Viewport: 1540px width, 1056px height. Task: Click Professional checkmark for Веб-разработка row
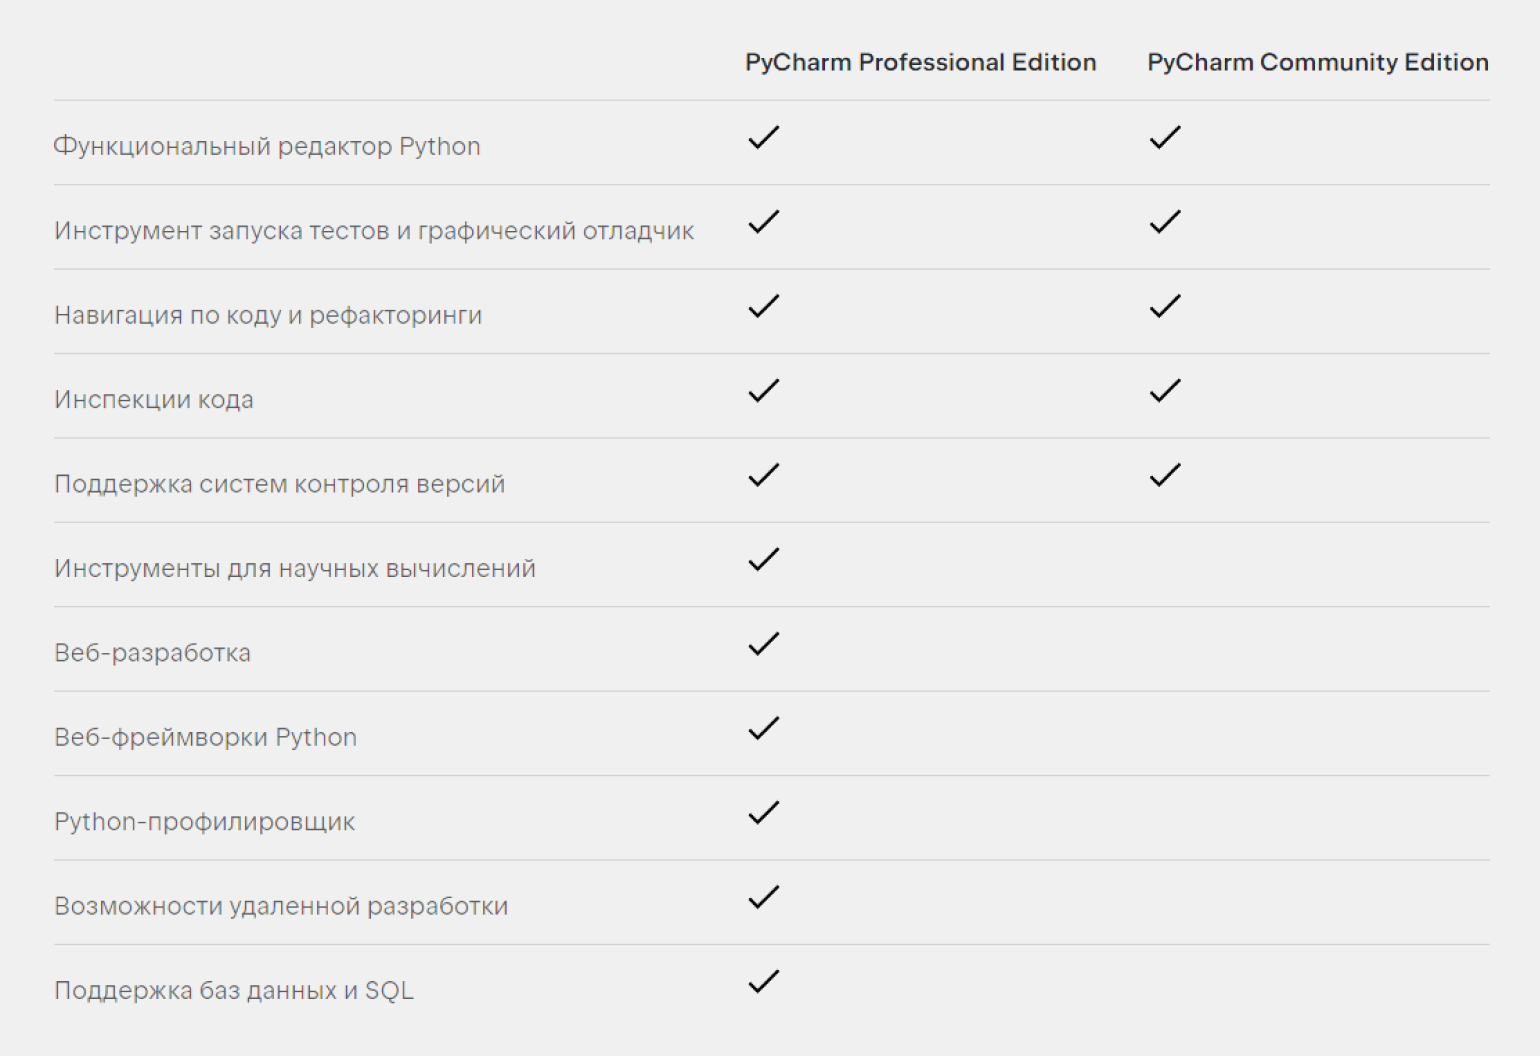tap(763, 644)
